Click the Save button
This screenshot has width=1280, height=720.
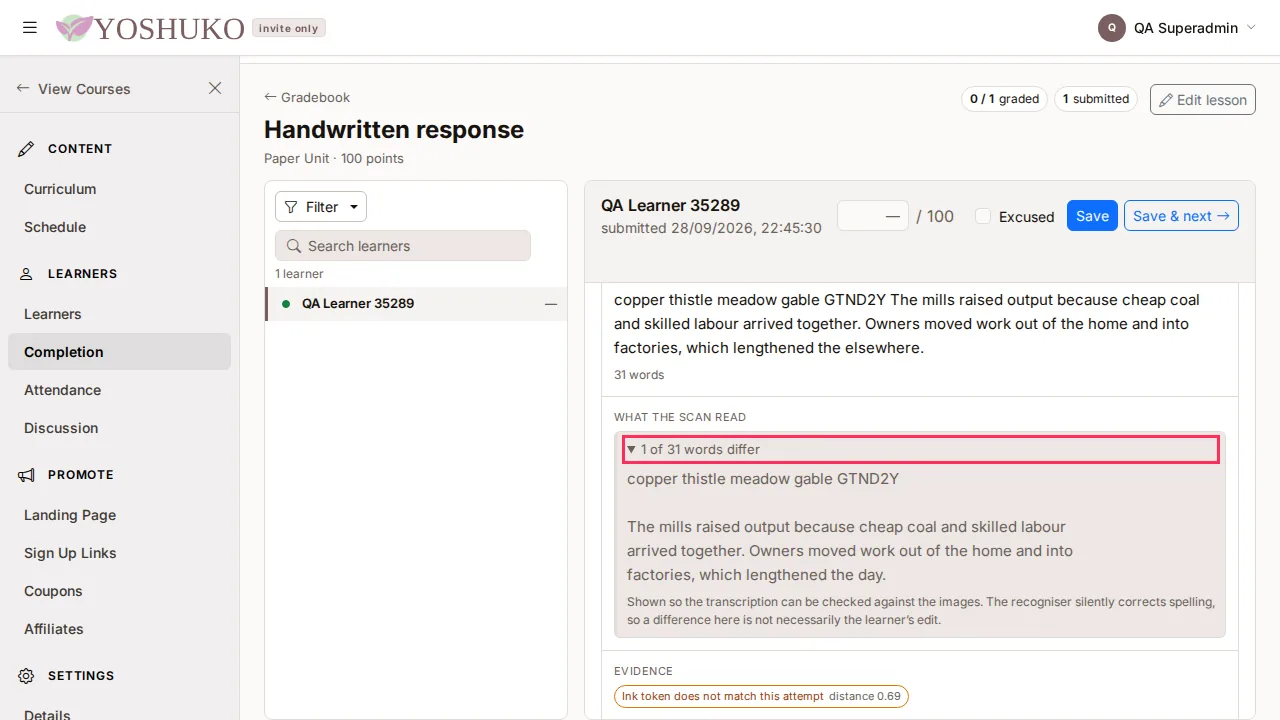tap(1092, 216)
